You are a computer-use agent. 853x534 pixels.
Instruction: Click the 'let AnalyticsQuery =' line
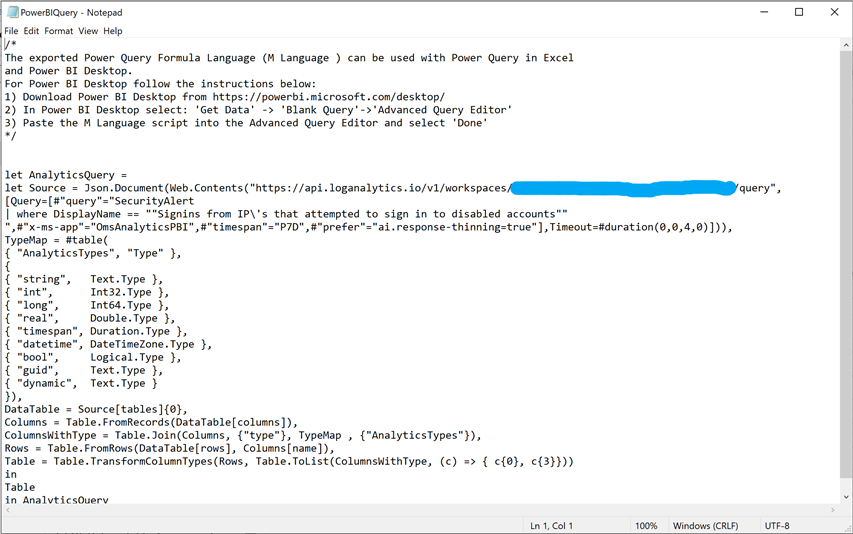[66, 175]
